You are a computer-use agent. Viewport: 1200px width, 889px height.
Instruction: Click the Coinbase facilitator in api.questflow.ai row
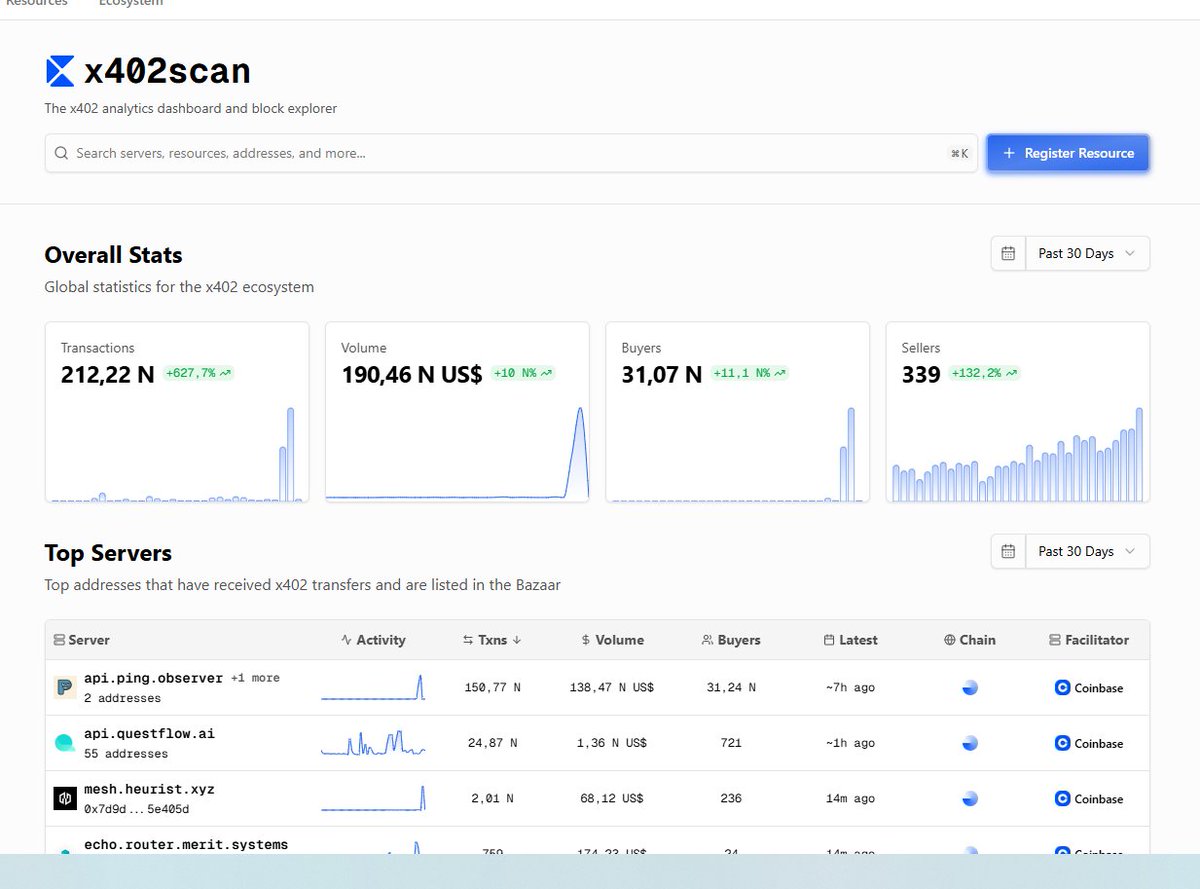point(1089,743)
